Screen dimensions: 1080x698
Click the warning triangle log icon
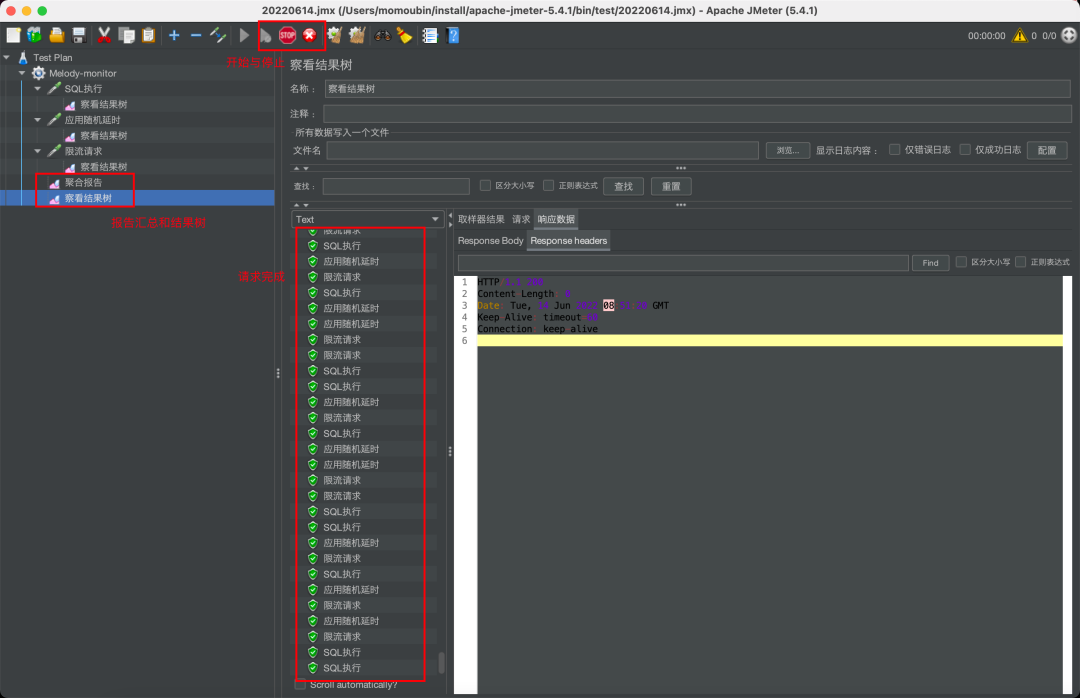tap(1019, 35)
